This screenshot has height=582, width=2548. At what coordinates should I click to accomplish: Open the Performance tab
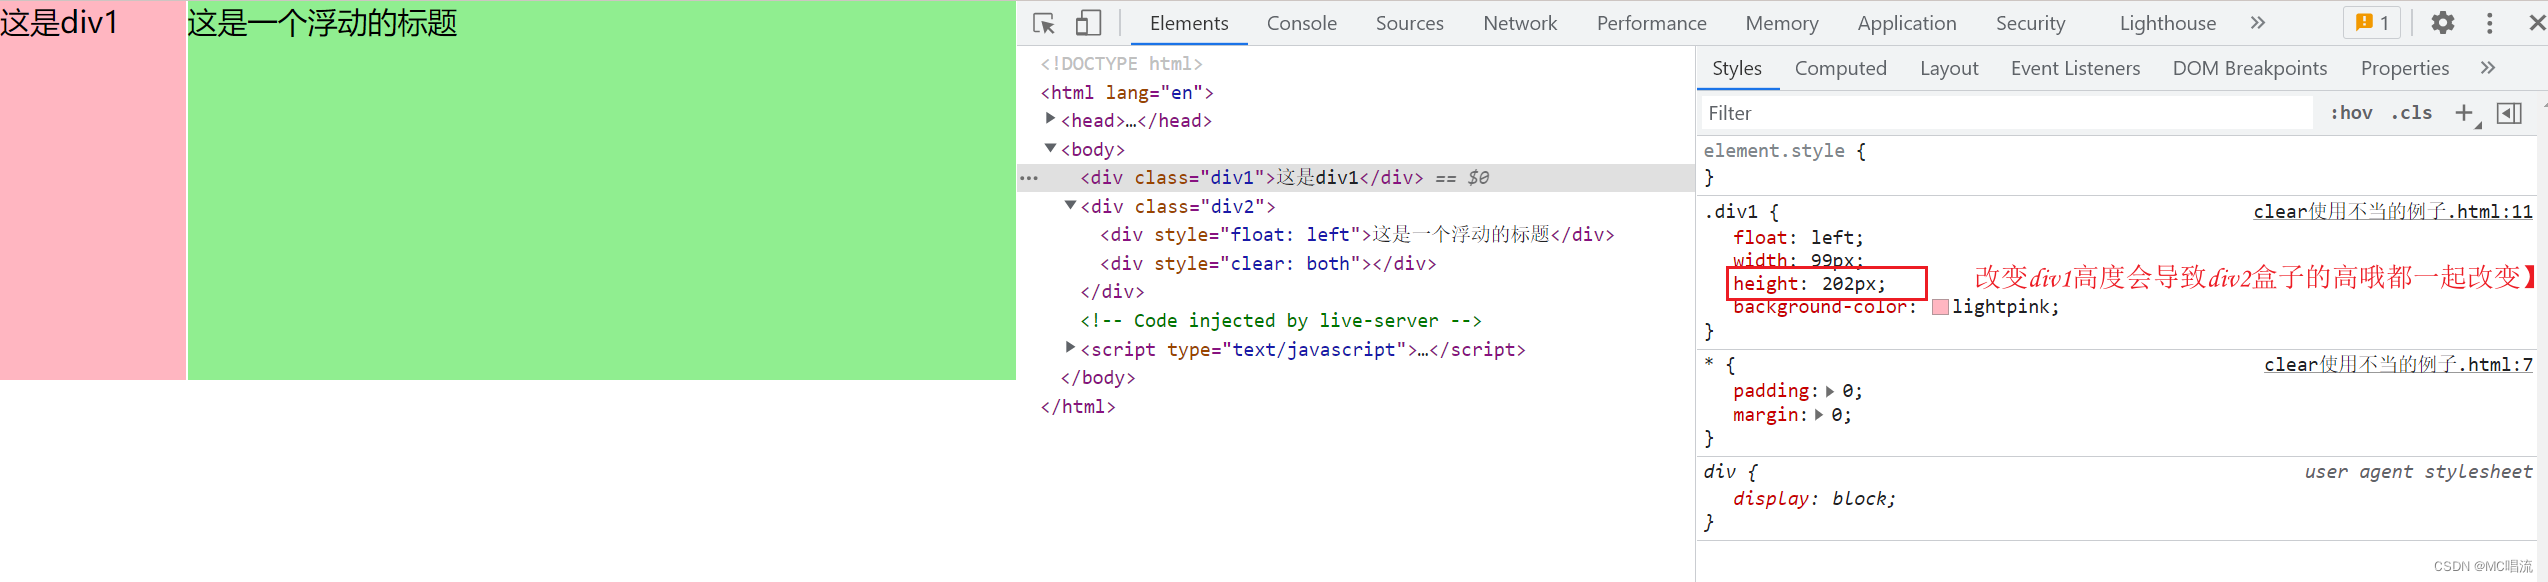tap(1651, 23)
